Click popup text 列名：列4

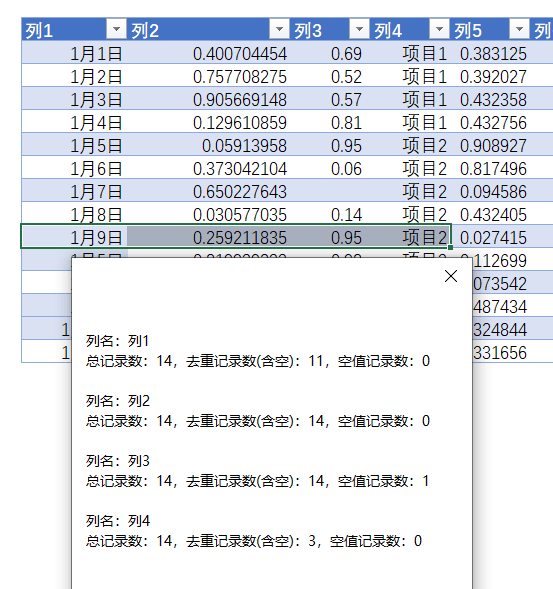(x=118, y=521)
